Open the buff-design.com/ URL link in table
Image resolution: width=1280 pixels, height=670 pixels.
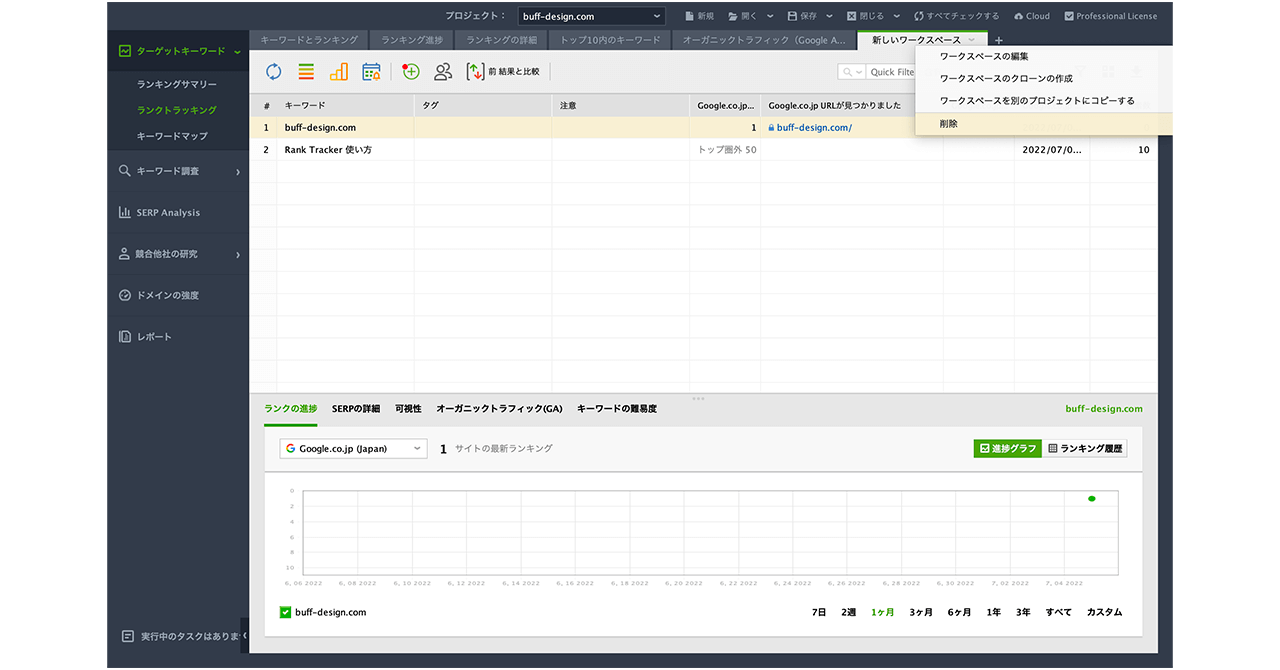[814, 128]
